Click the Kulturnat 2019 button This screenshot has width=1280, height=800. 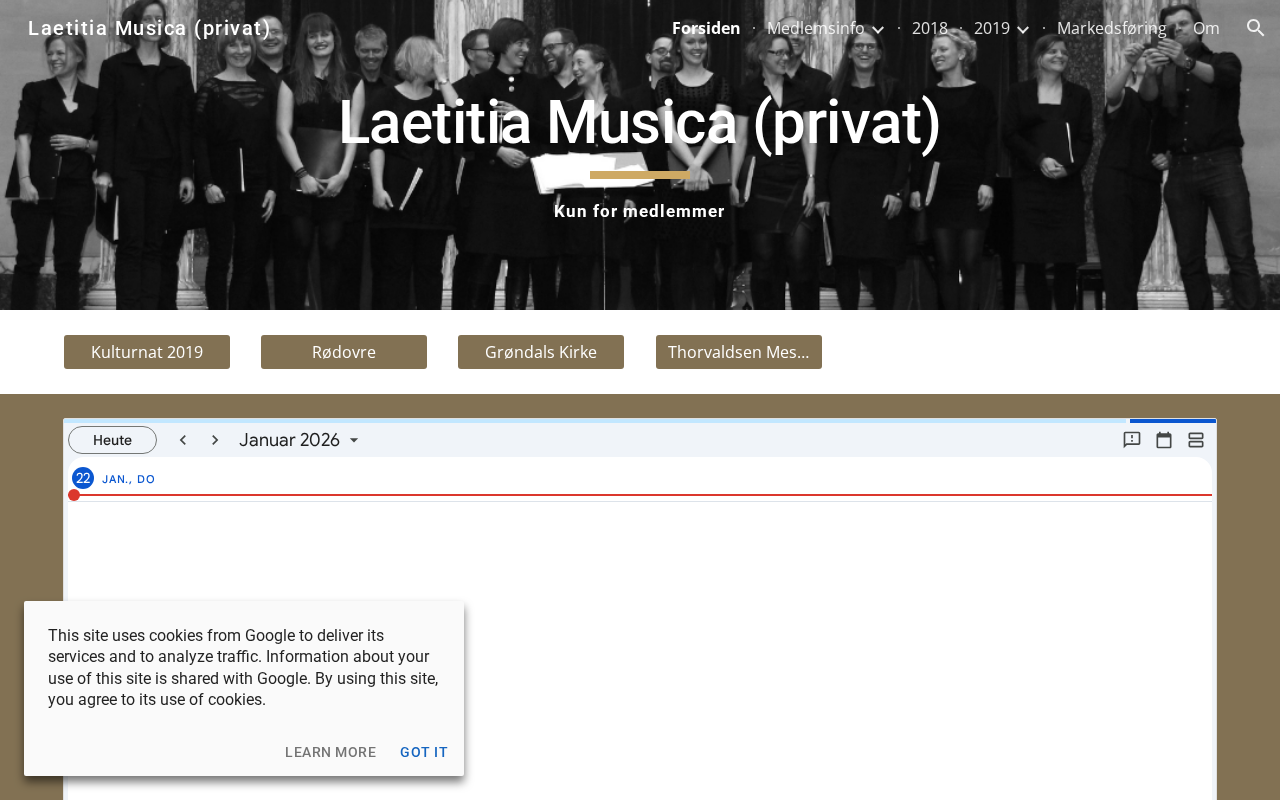pyautogui.click(x=147, y=352)
